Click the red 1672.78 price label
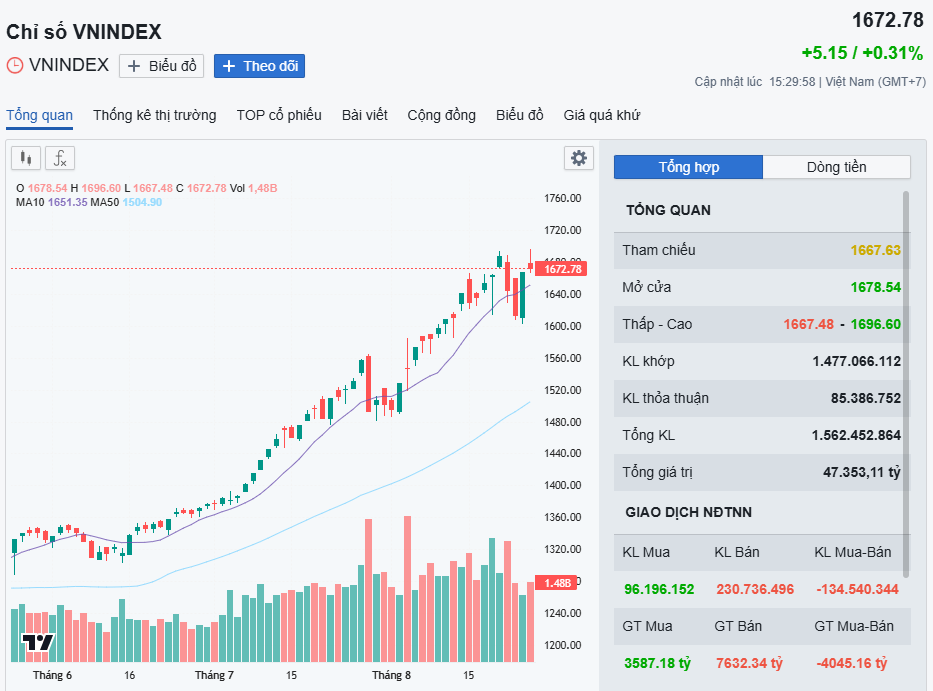Screen dimensions: 933x691 click(562, 269)
